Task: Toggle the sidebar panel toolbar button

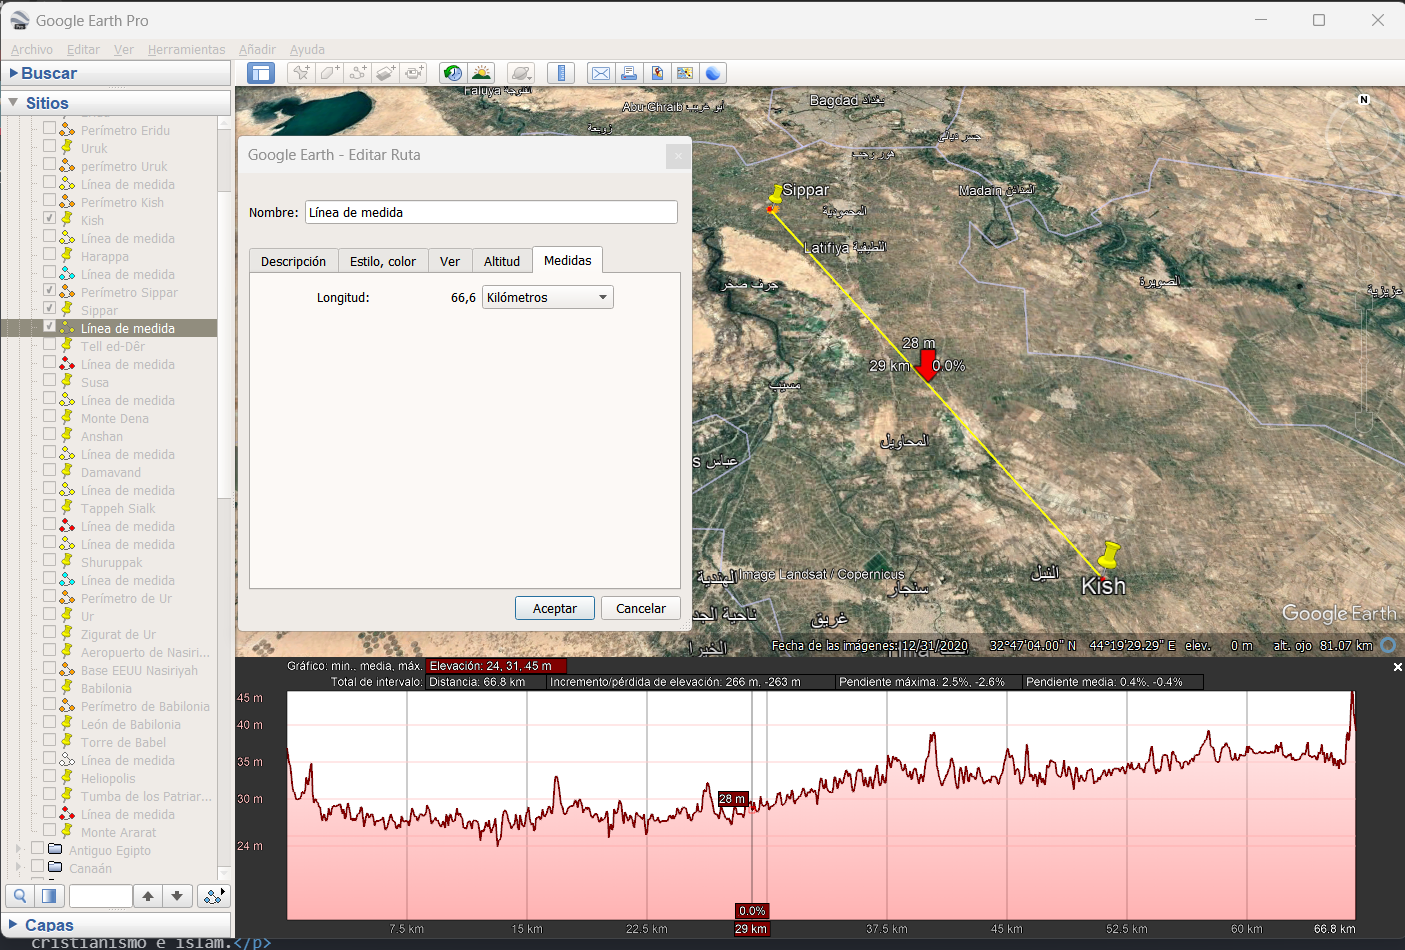Action: [x=261, y=73]
